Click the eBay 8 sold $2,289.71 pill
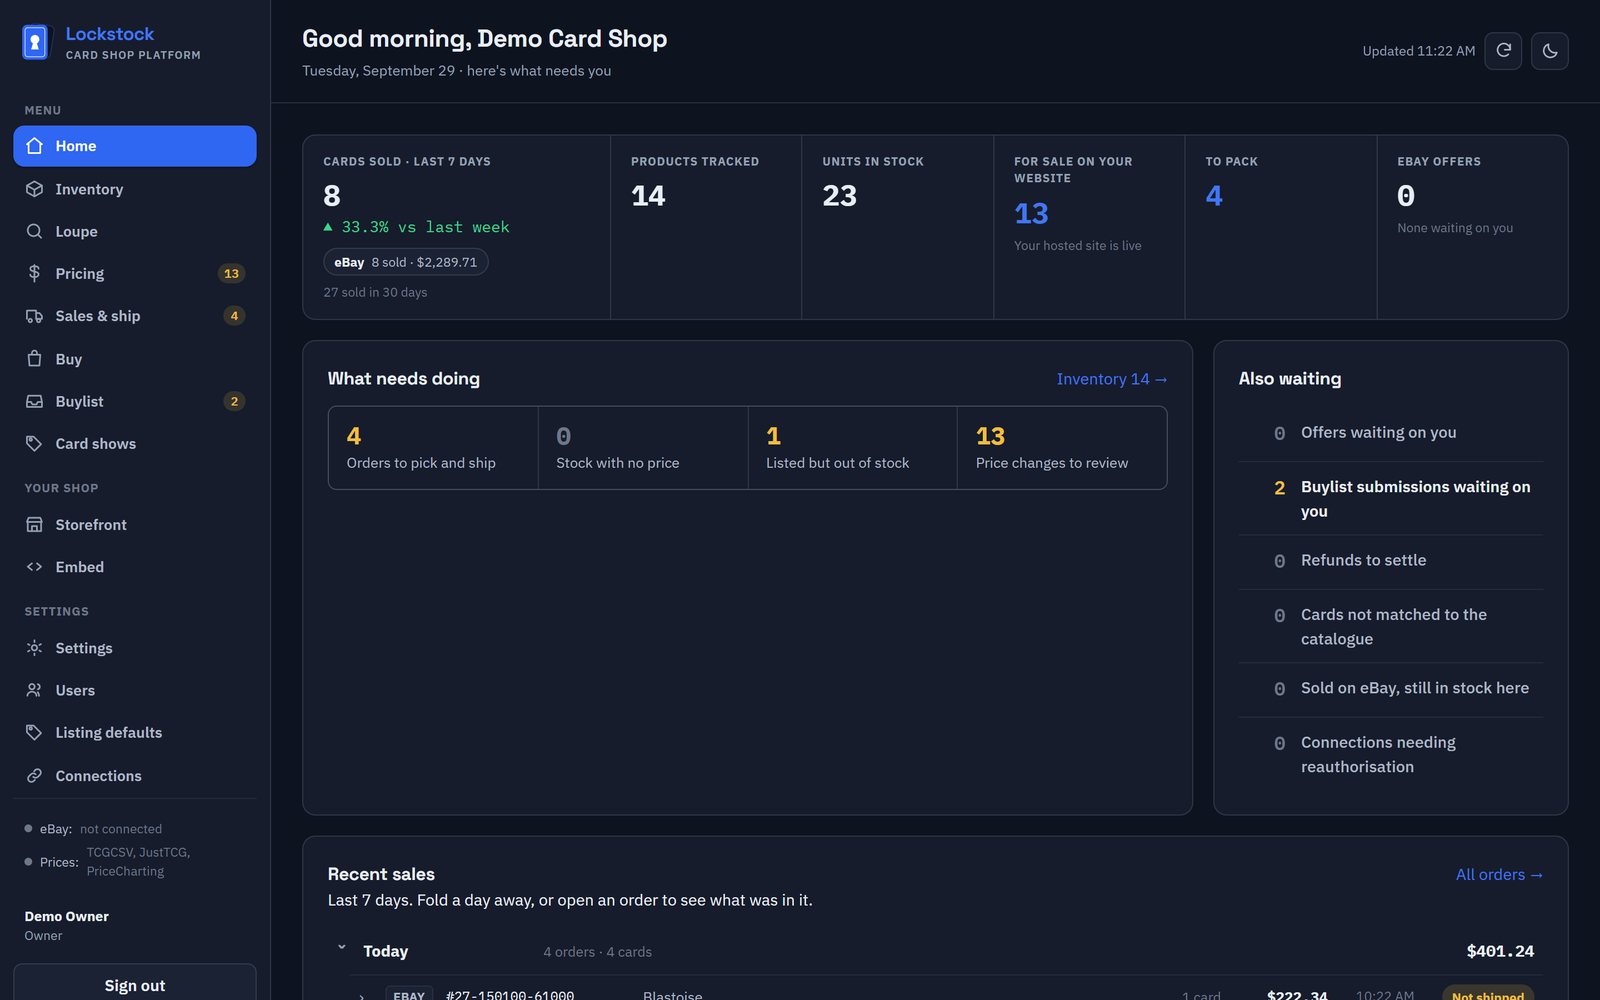 405,262
